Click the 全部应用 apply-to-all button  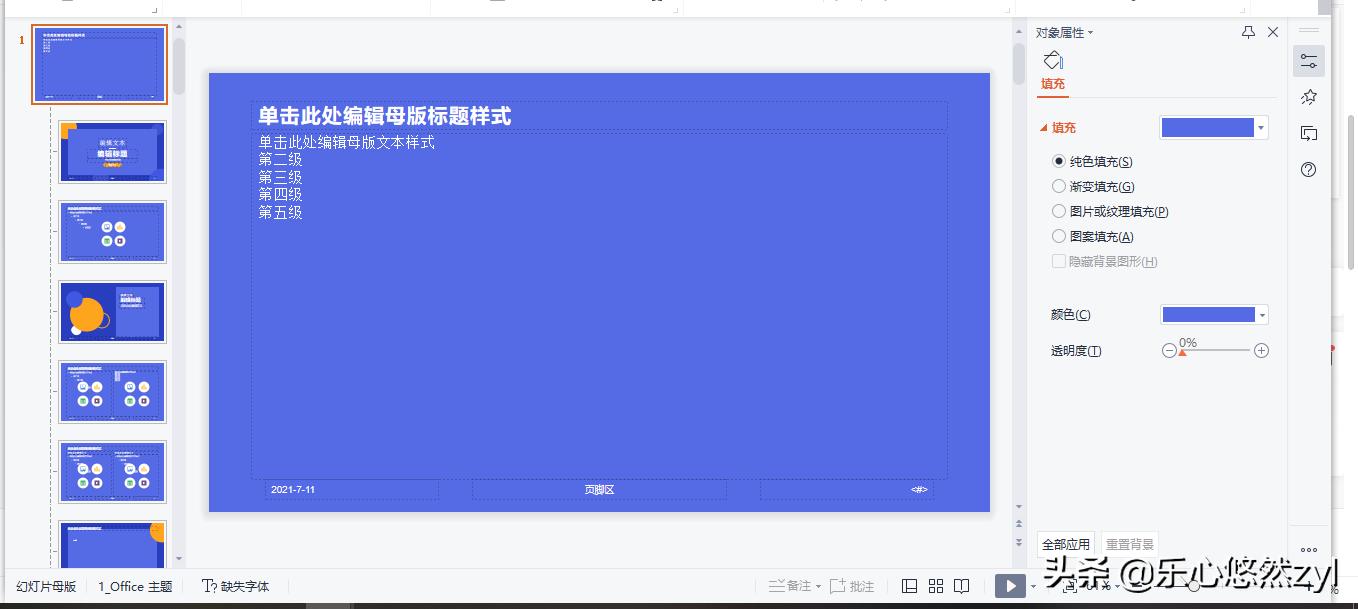coord(1066,543)
